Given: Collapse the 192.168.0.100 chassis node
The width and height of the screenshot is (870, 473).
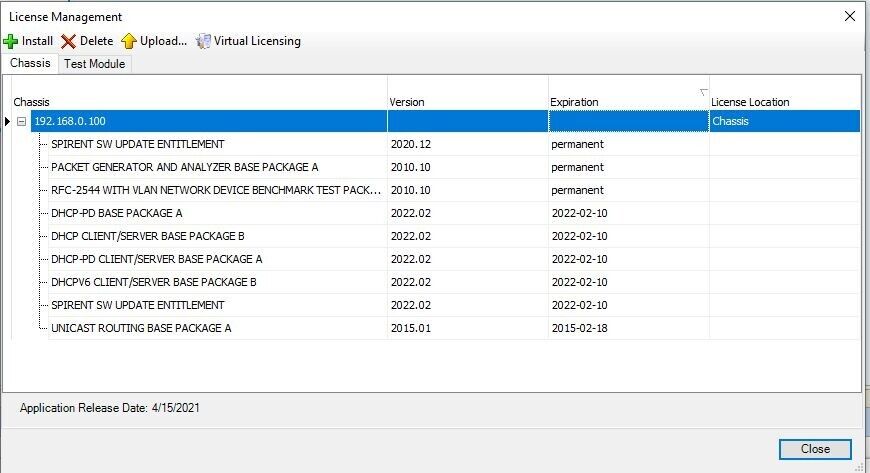Looking at the screenshot, I should click(x=21, y=121).
